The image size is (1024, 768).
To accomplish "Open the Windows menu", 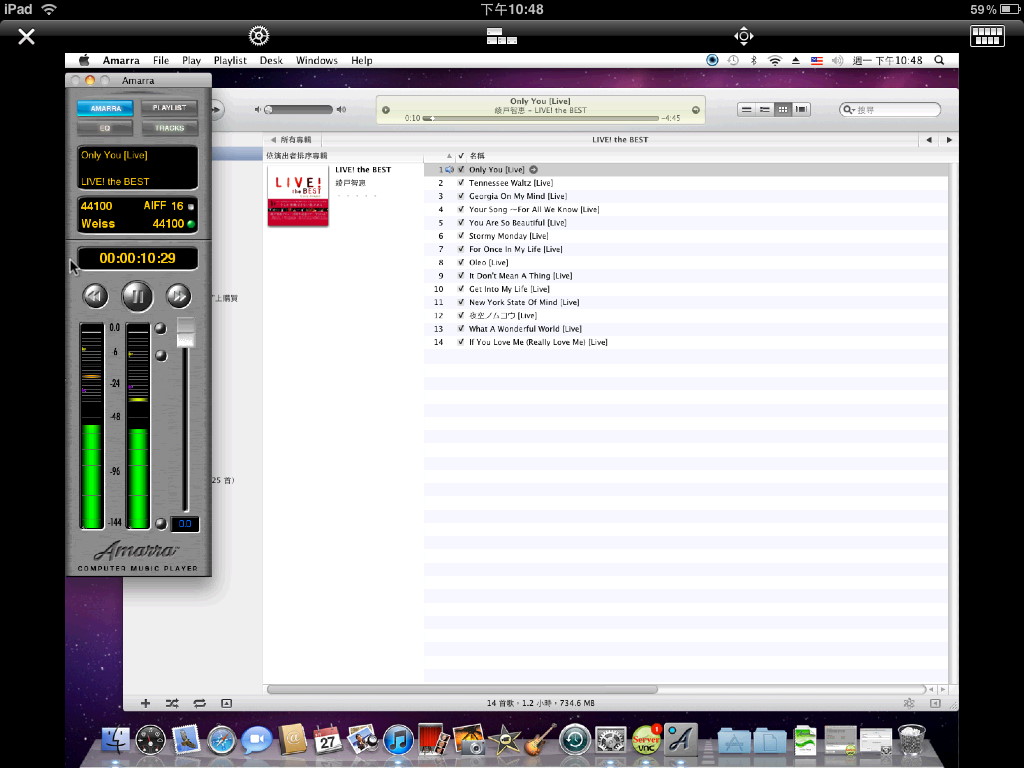I will (317, 60).
